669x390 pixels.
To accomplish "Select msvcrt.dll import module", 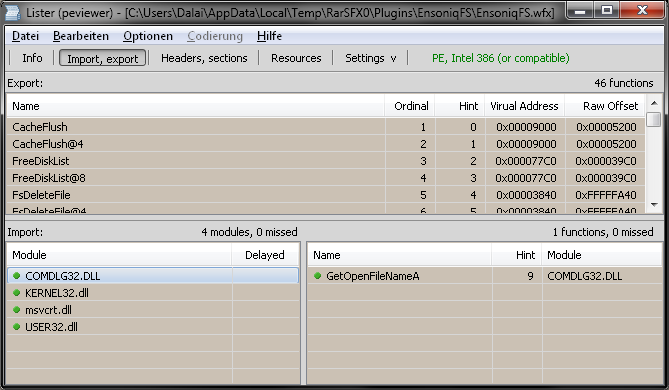I will point(153,310).
